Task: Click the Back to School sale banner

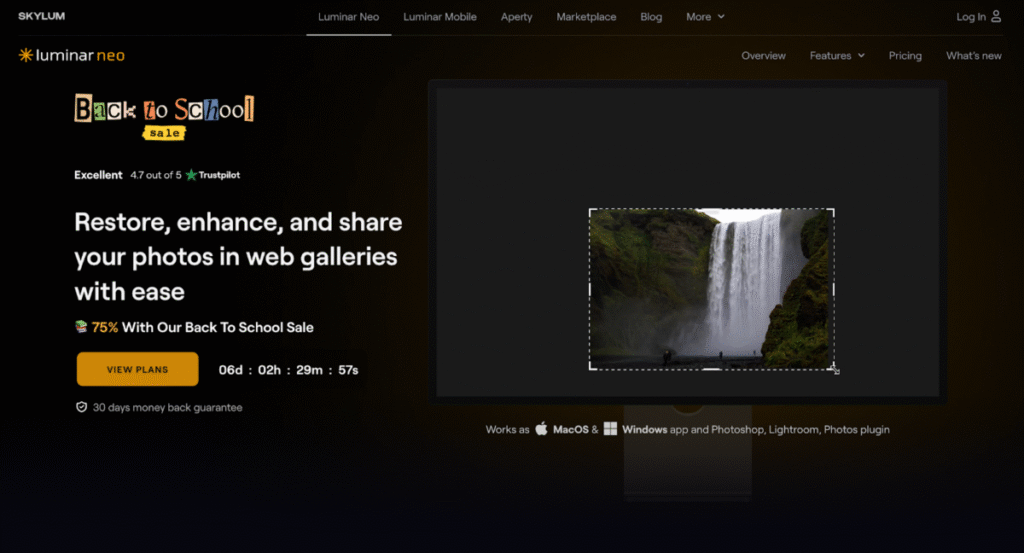Action: click(x=164, y=117)
